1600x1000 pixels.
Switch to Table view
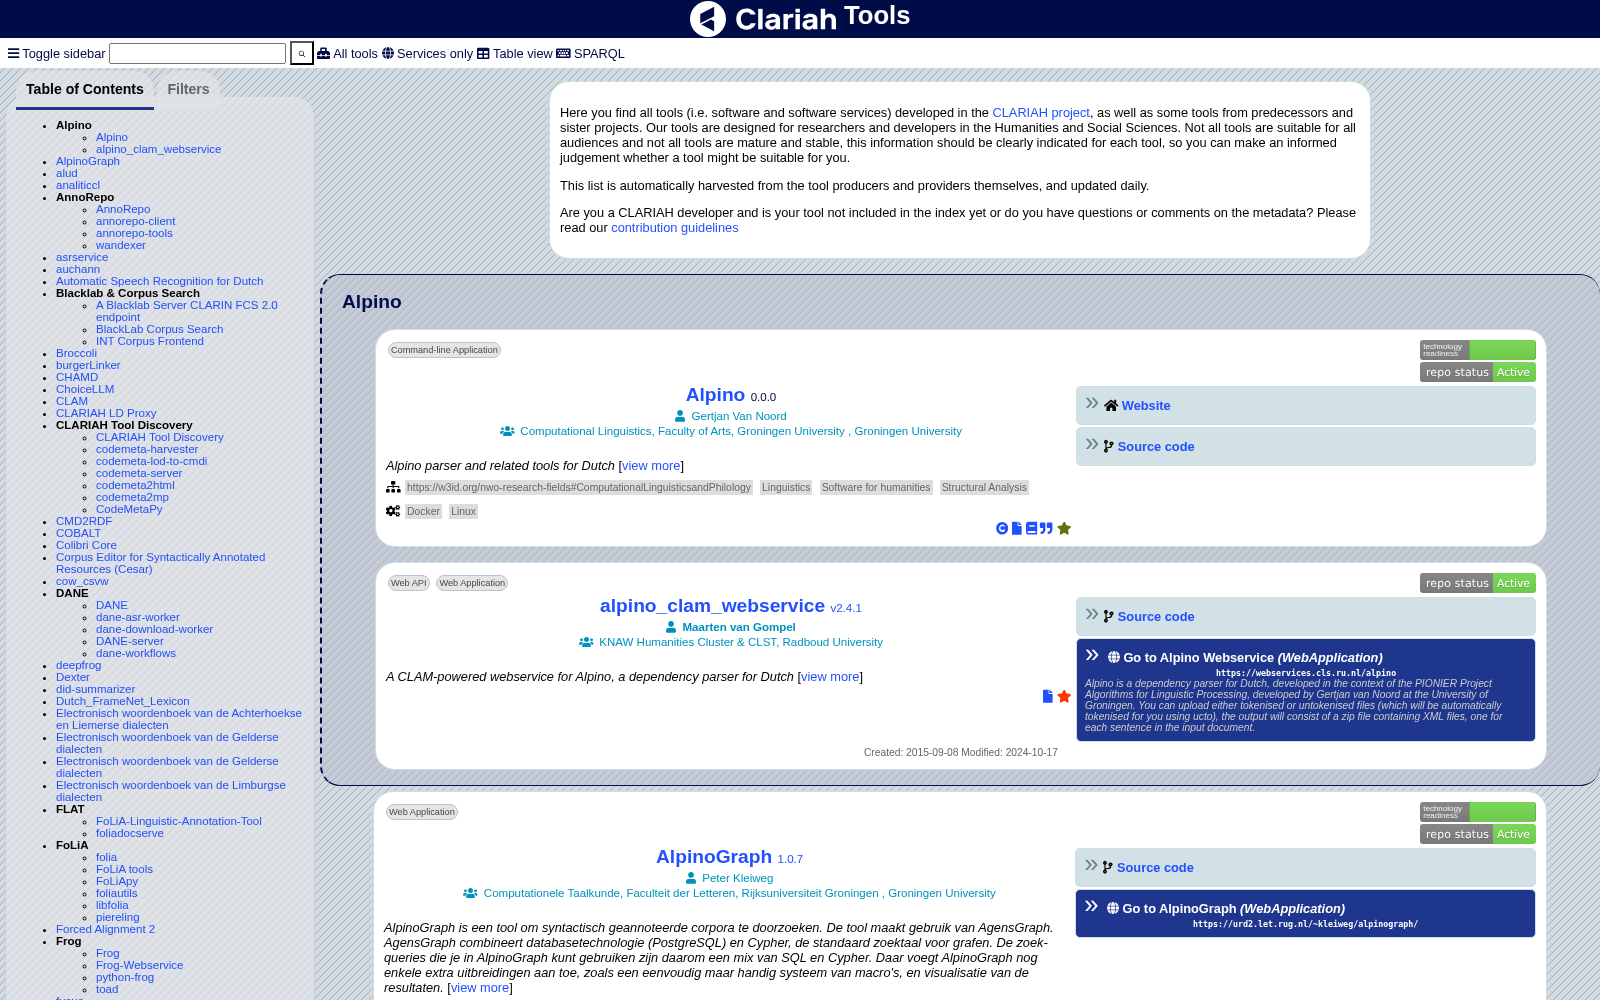pyautogui.click(x=514, y=54)
